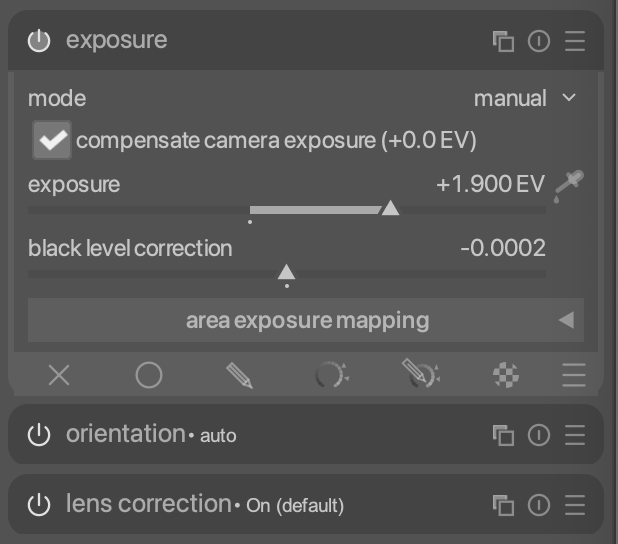Toggle the orientation module power button
Screen dimensions: 618x544
(x=39, y=435)
